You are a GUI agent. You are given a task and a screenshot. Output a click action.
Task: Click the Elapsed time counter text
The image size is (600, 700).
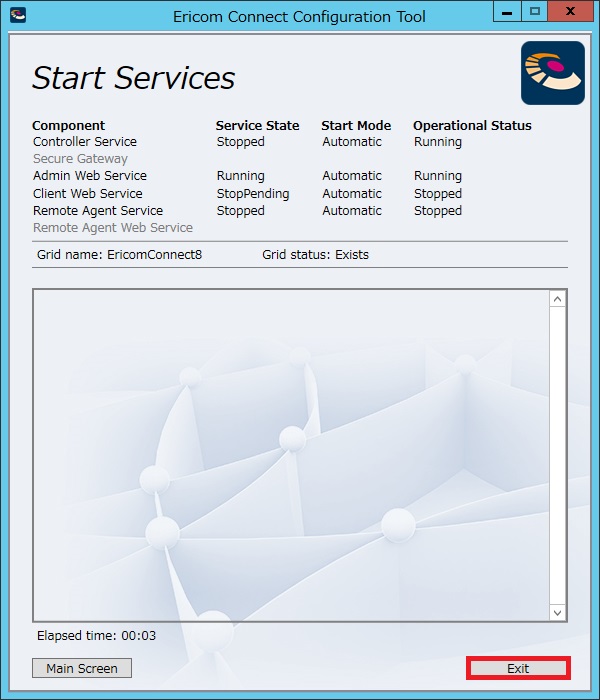96,635
